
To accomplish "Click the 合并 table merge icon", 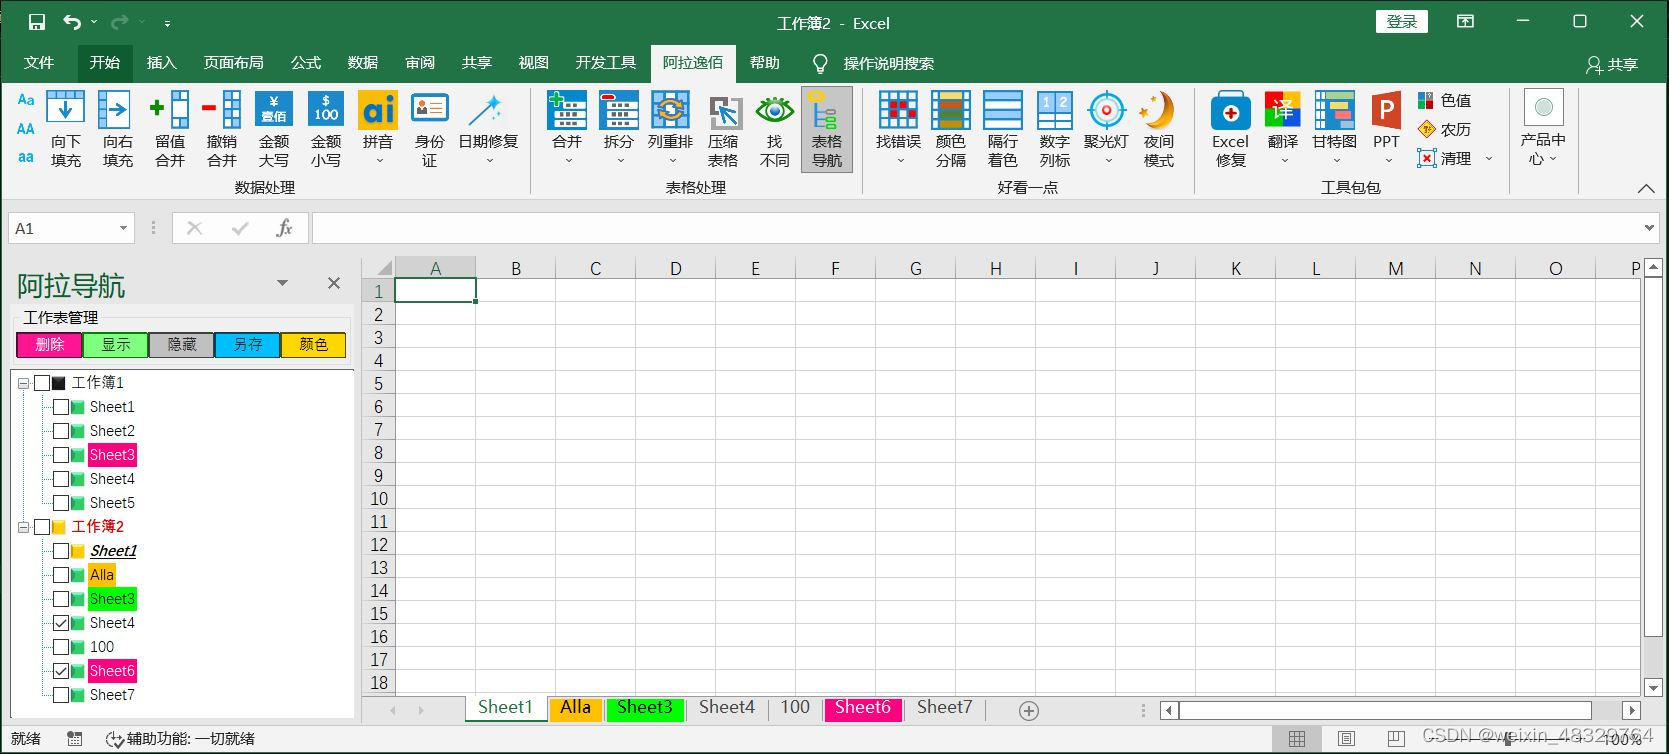I will [x=567, y=110].
